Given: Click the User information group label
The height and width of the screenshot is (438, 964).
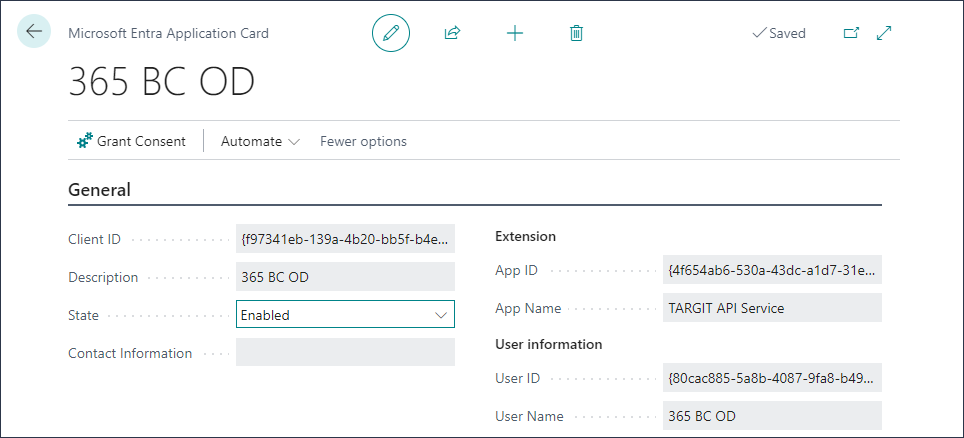Looking at the screenshot, I should [x=549, y=344].
